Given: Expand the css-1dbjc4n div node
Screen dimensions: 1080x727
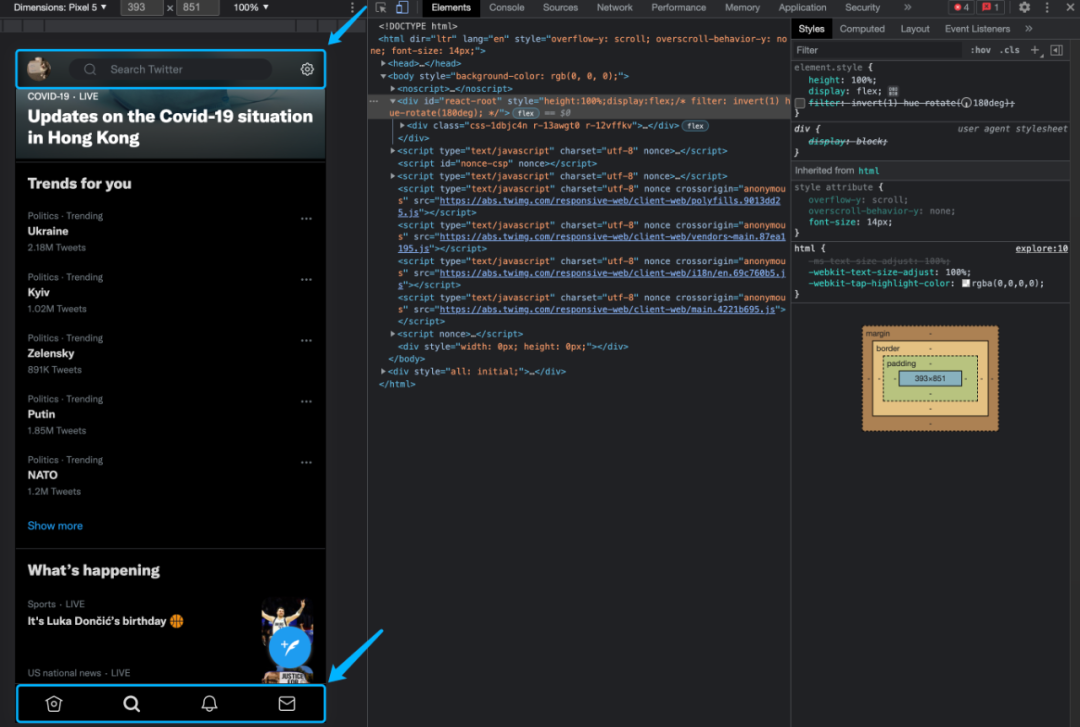Looking at the screenshot, I should (403, 125).
